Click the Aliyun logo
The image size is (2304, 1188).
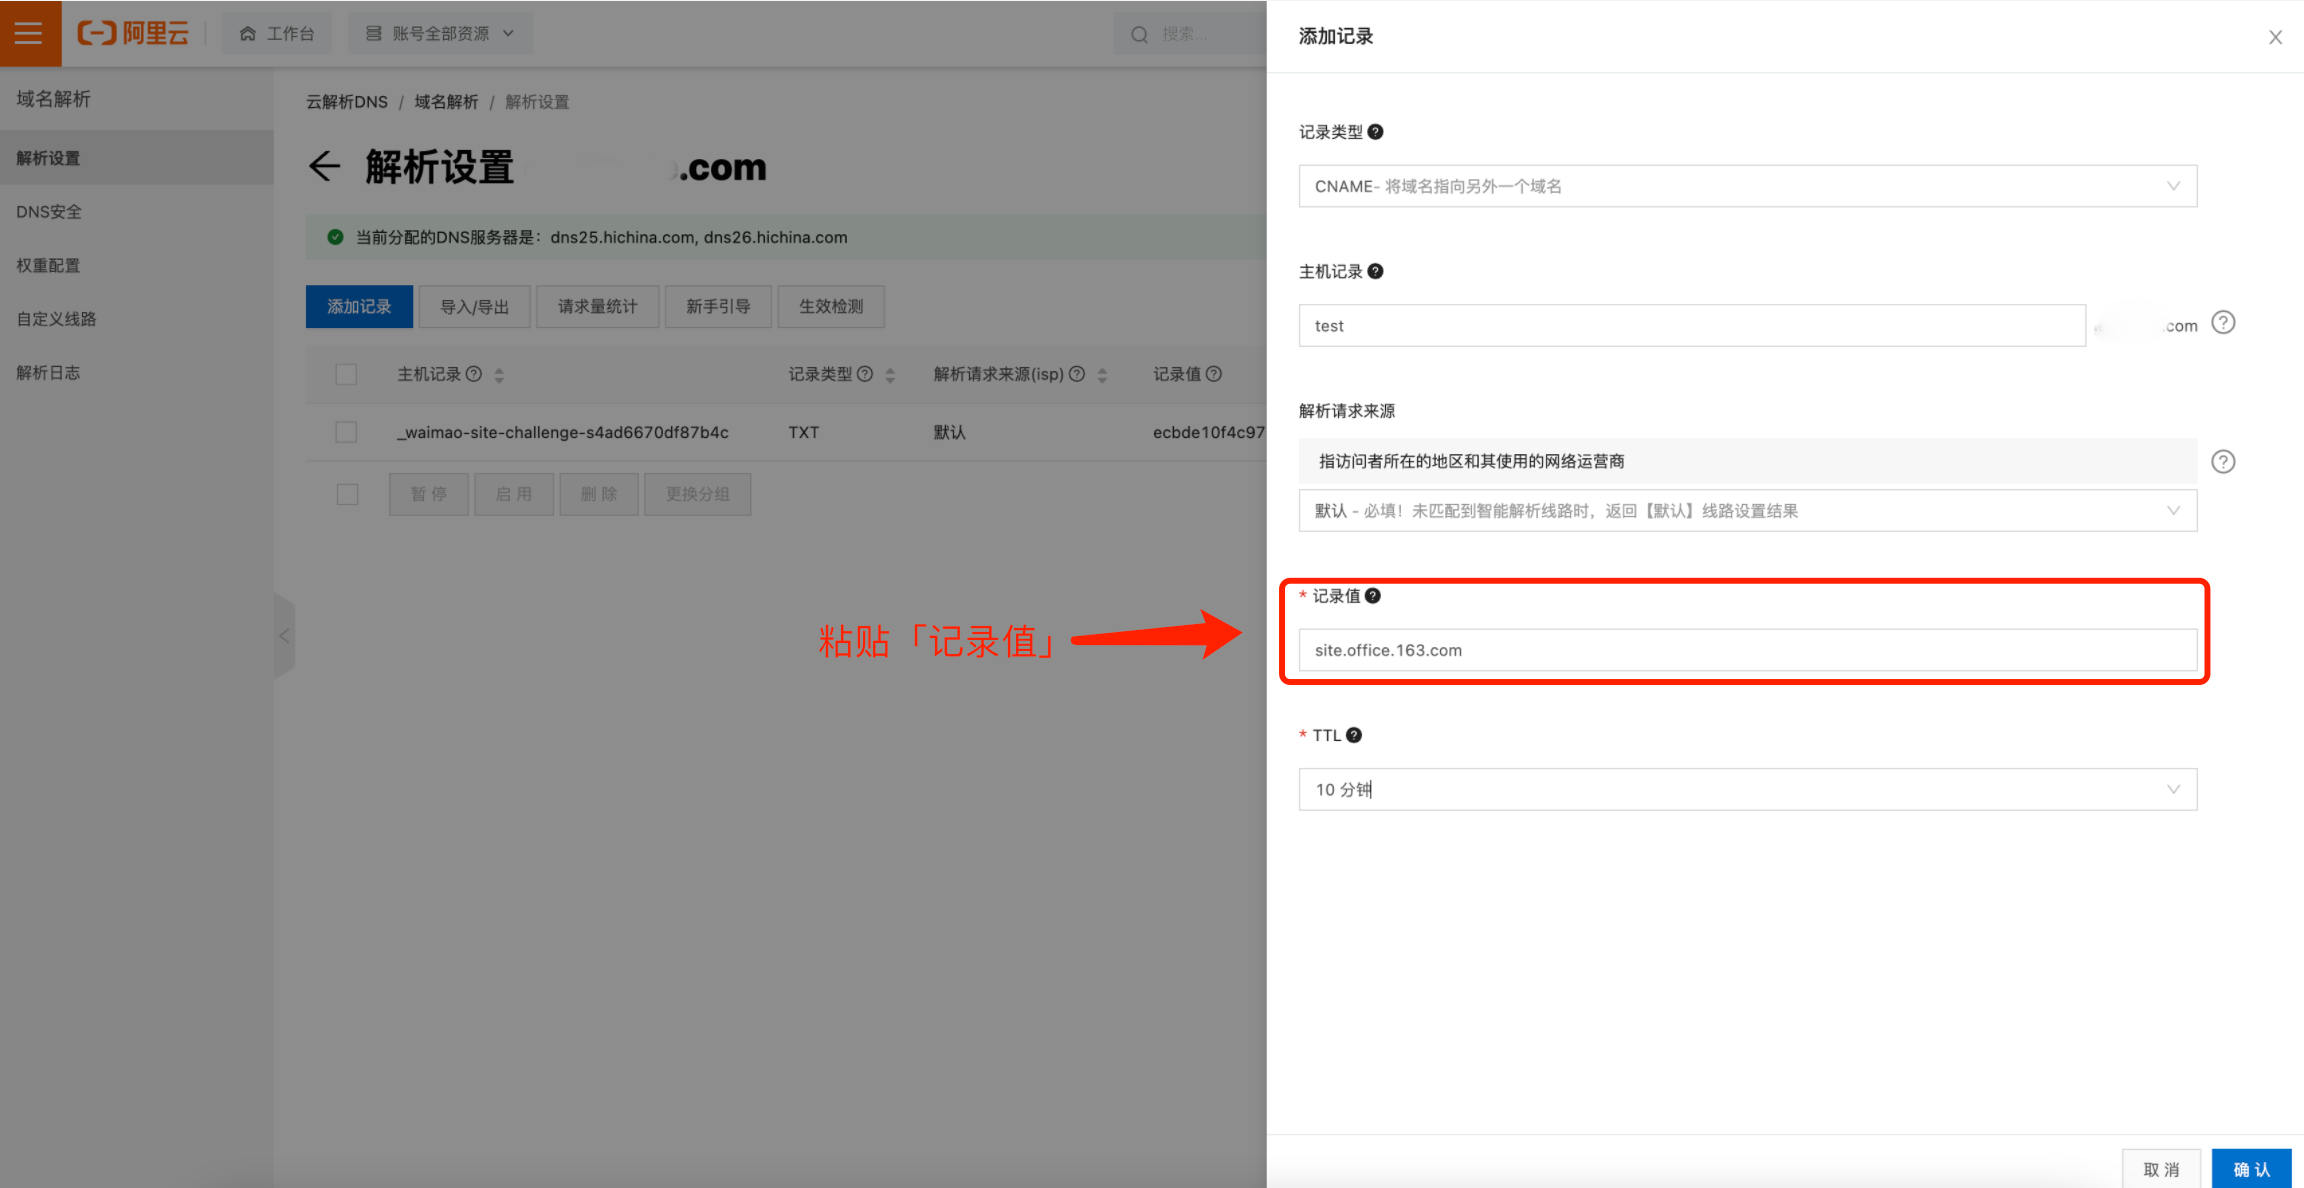(x=133, y=33)
